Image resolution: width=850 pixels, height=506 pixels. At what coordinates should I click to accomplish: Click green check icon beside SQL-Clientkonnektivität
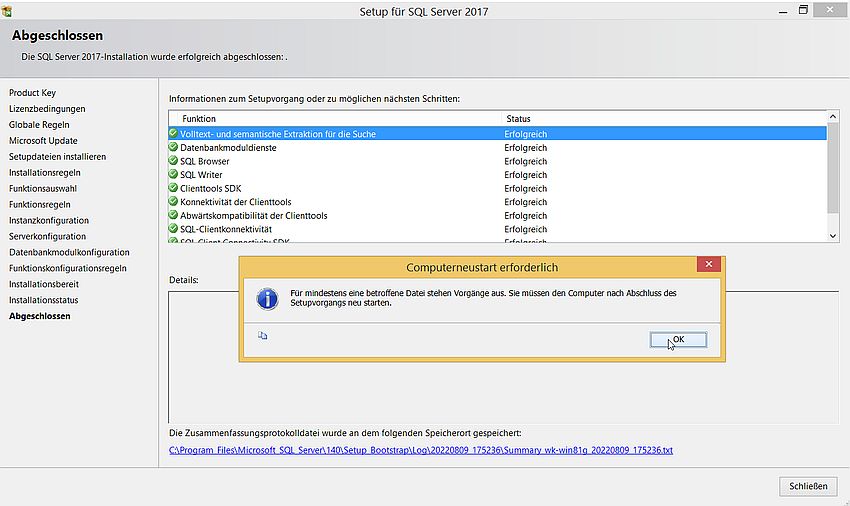coord(173,228)
